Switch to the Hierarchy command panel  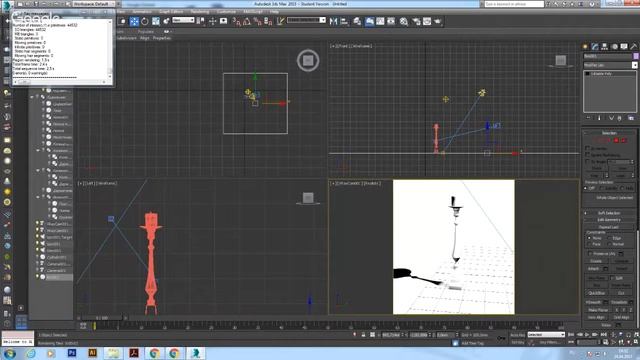[x=605, y=47]
